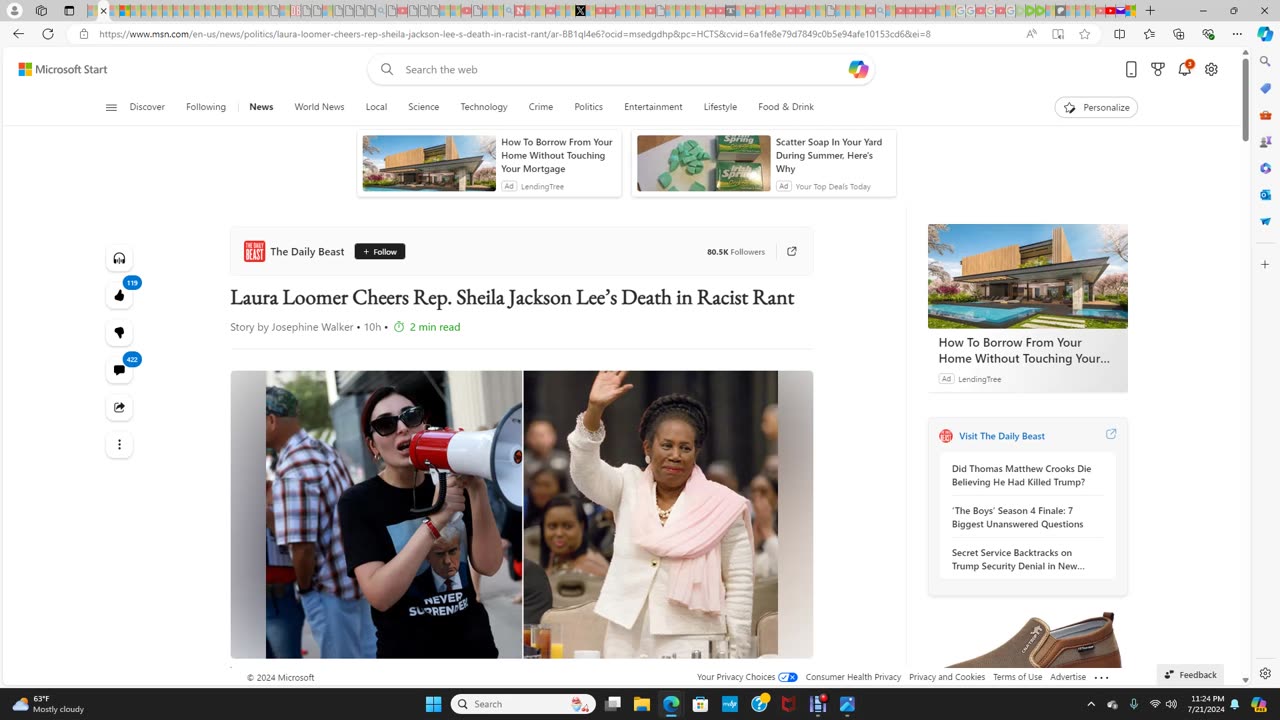Open the notifications bell icon
Image resolution: width=1280 pixels, height=720 pixels.
coord(1184,69)
